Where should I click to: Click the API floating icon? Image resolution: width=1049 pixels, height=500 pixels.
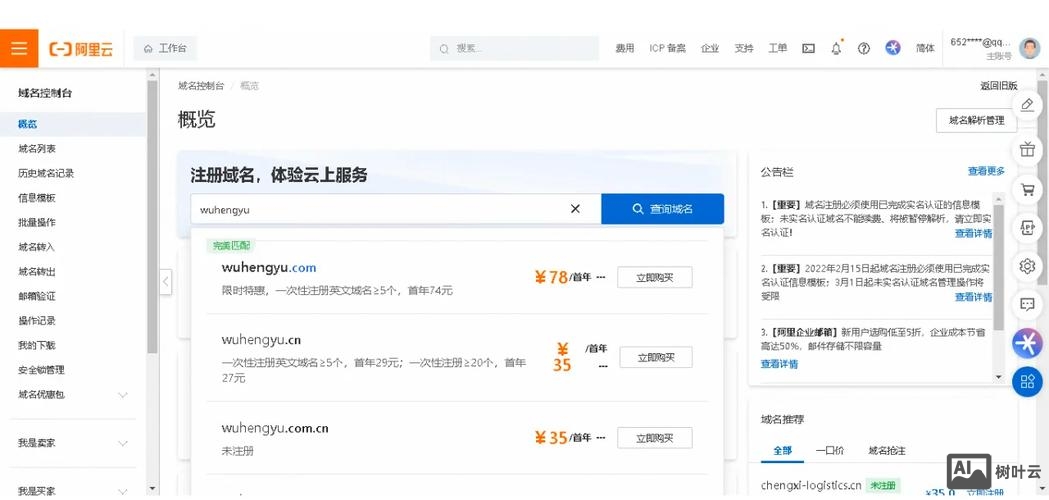pos(1027,228)
